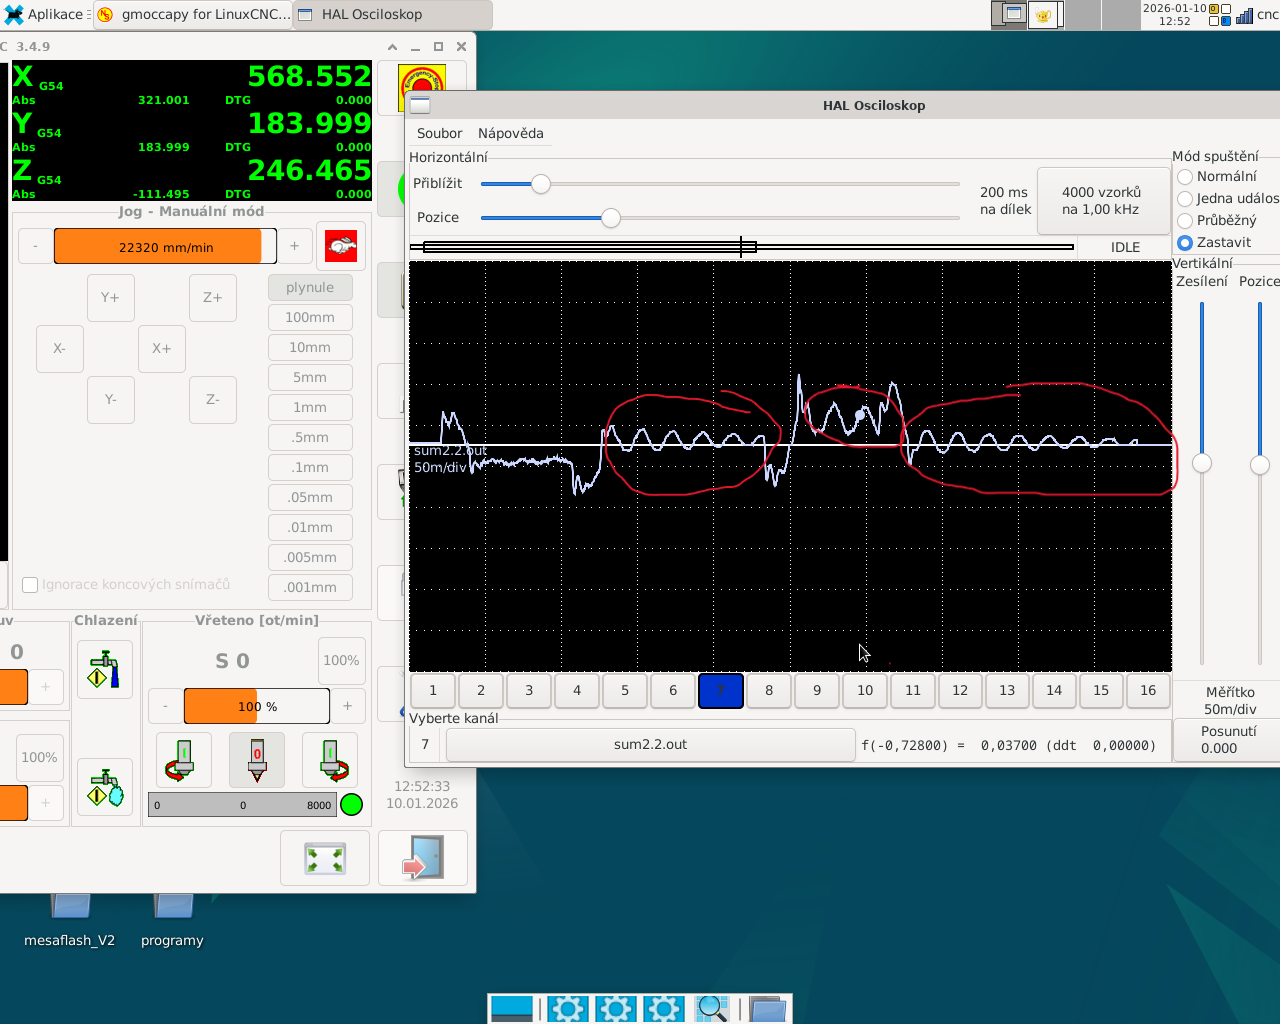Click the mist coolant faucet icon
The image size is (1280, 1024).
105,788
